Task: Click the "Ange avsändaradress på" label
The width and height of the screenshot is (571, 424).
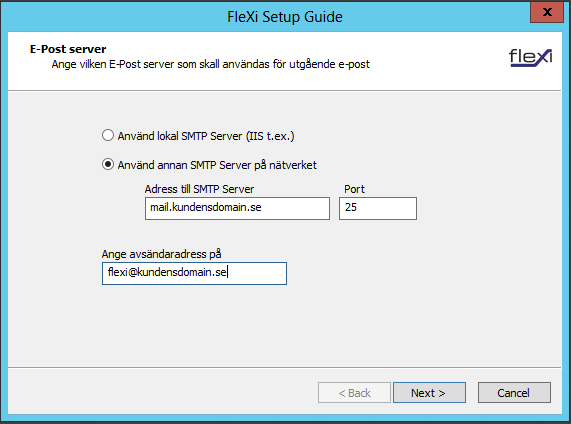Action: click(161, 254)
